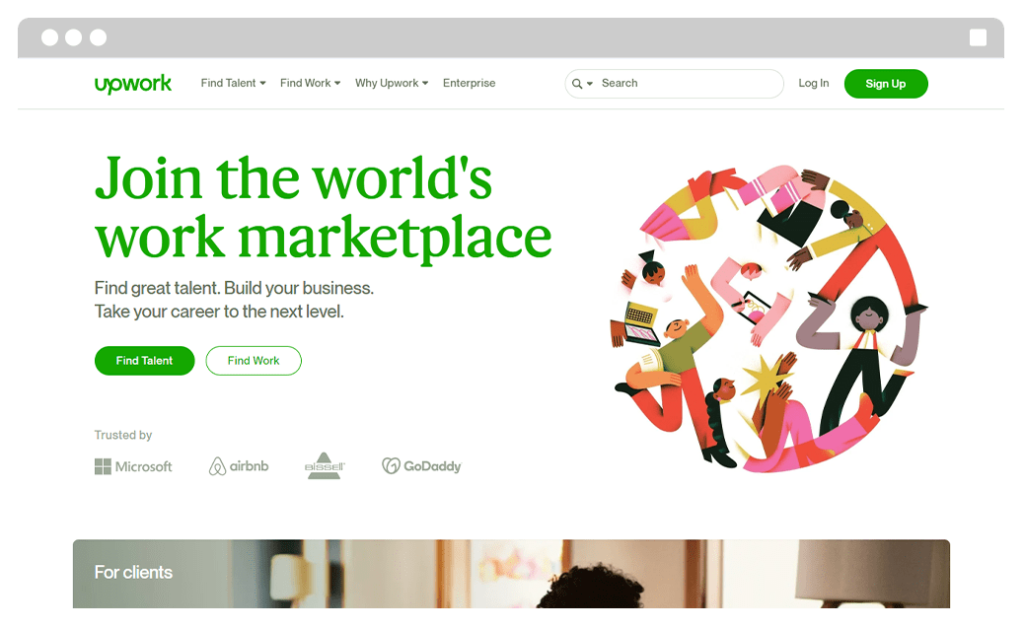1024x628 pixels.
Task: Click the Upwork logo
Action: 133,84
